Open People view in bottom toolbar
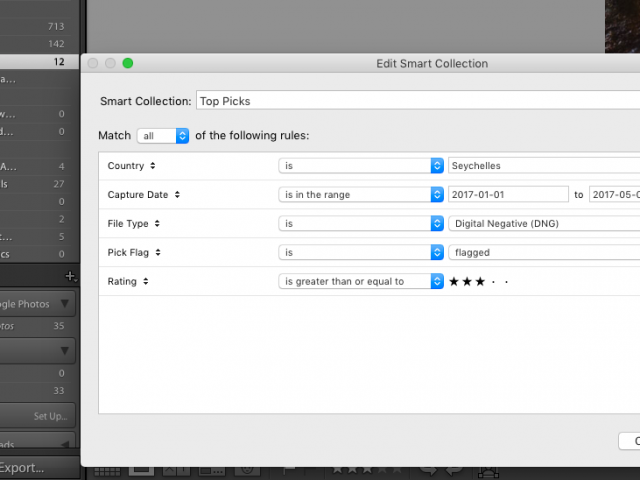640x480 pixels. tap(247, 471)
